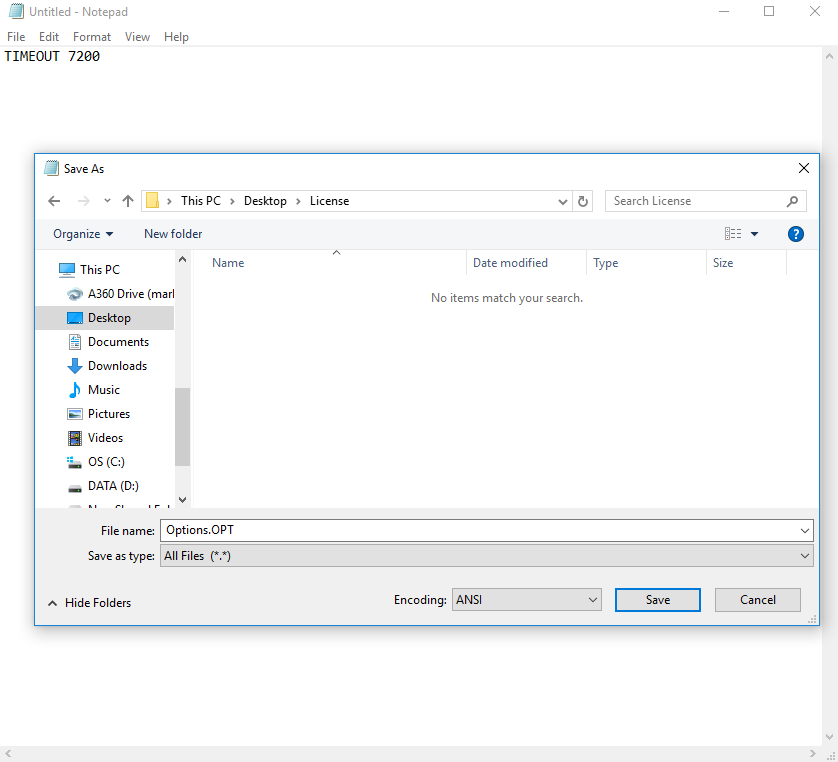Click Desktop in address breadcrumb
838x762 pixels.
pyautogui.click(x=265, y=201)
